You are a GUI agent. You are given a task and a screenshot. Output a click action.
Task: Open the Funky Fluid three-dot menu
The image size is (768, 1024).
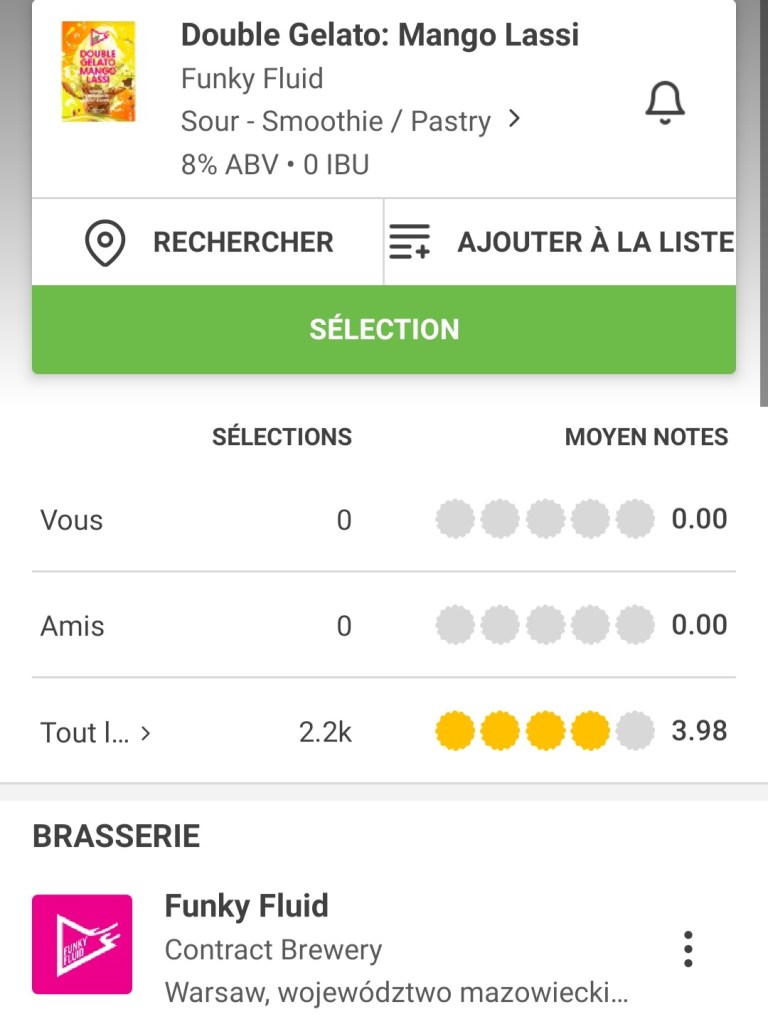[x=687, y=949]
